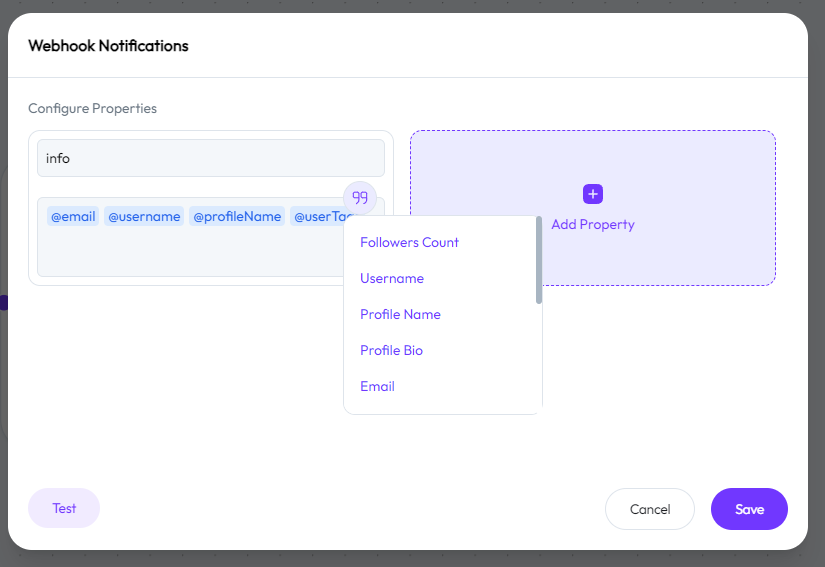Click empty space in the variables text area

point(189,252)
